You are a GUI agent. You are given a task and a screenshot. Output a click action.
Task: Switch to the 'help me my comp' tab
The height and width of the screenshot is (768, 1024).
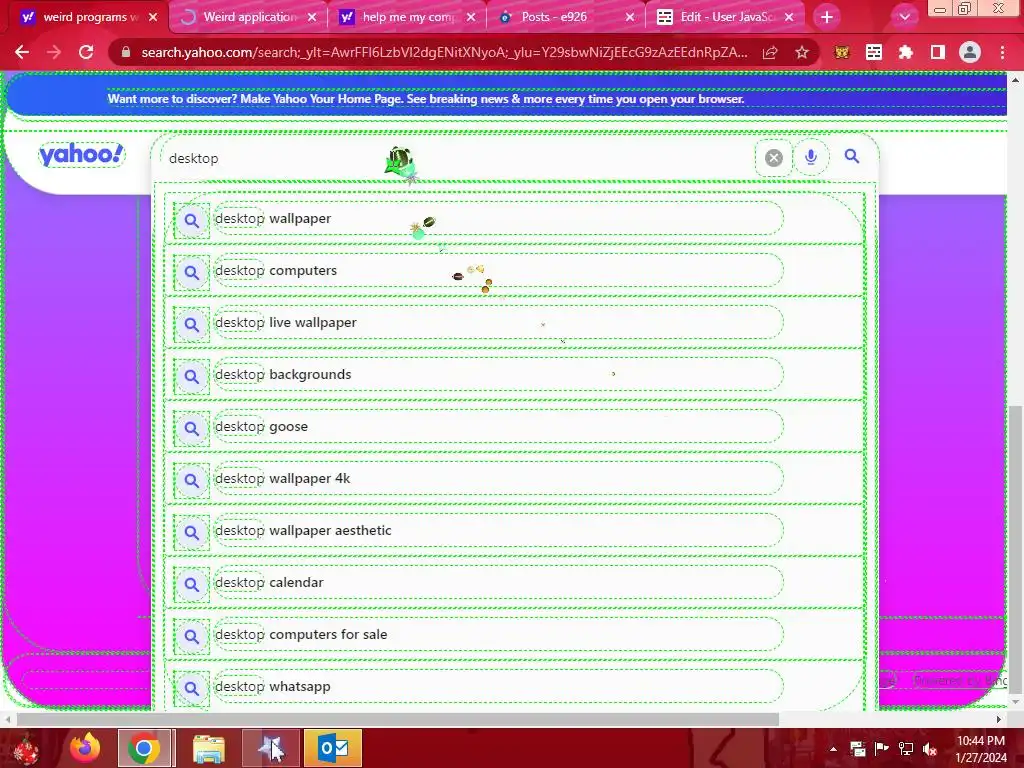[408, 17]
